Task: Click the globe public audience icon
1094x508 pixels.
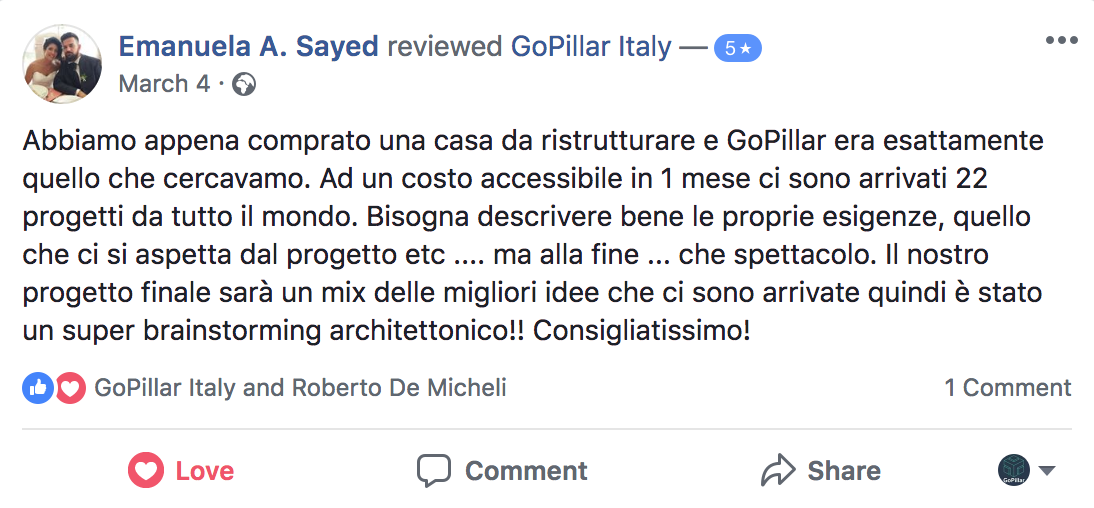Action: tap(243, 85)
